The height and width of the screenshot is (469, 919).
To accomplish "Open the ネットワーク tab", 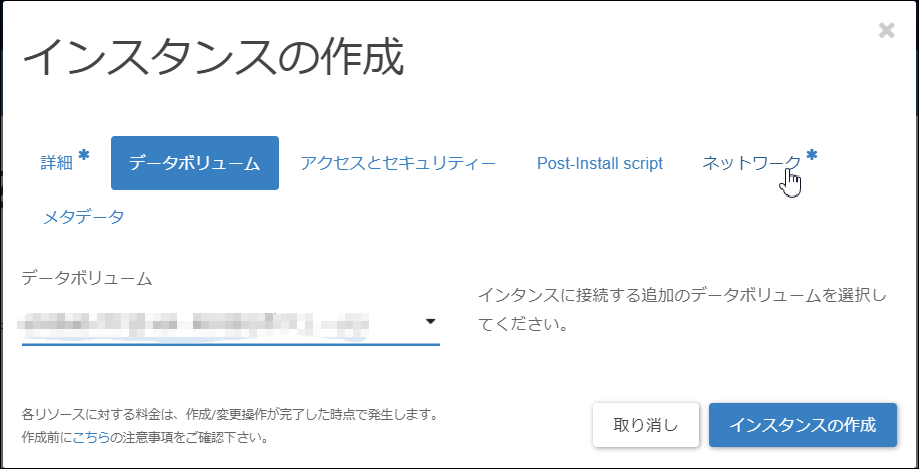I will tap(751, 163).
